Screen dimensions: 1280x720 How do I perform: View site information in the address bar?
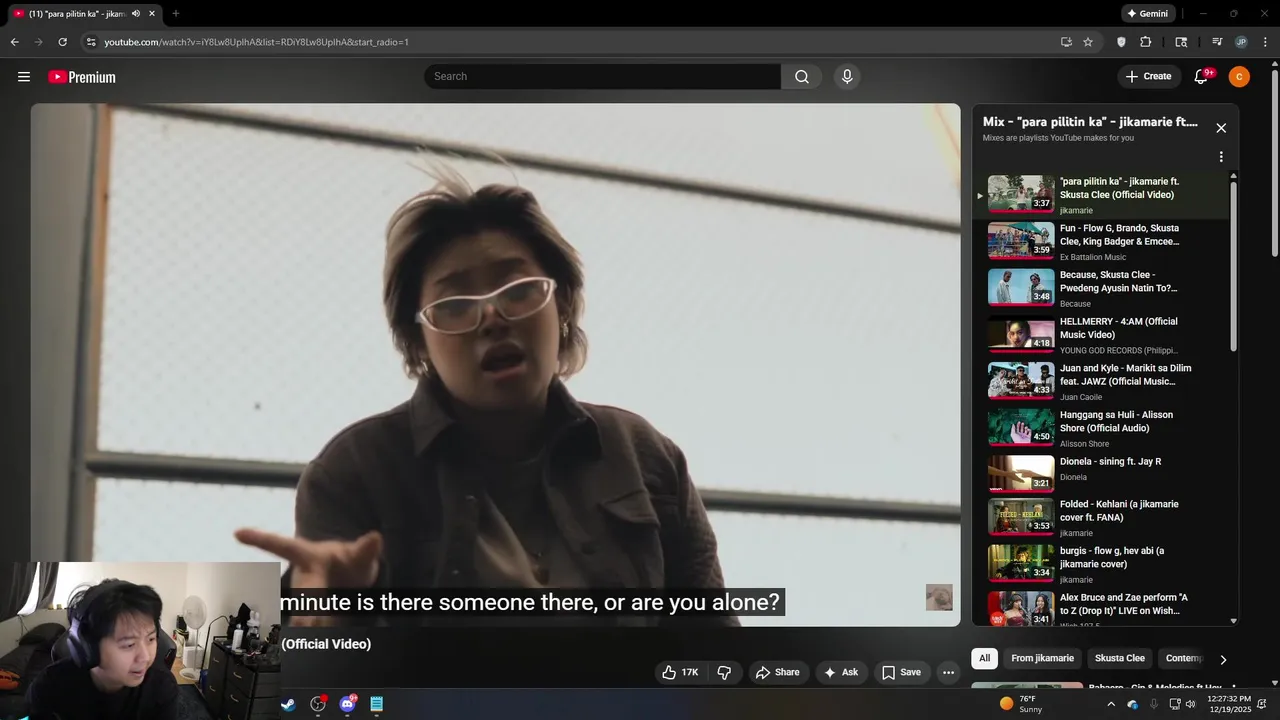[x=91, y=42]
